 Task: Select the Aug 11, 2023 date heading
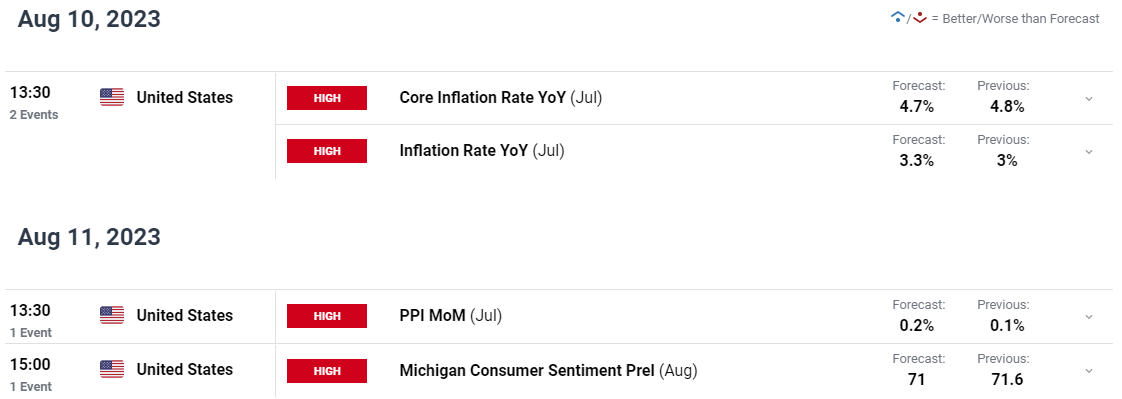click(x=89, y=237)
